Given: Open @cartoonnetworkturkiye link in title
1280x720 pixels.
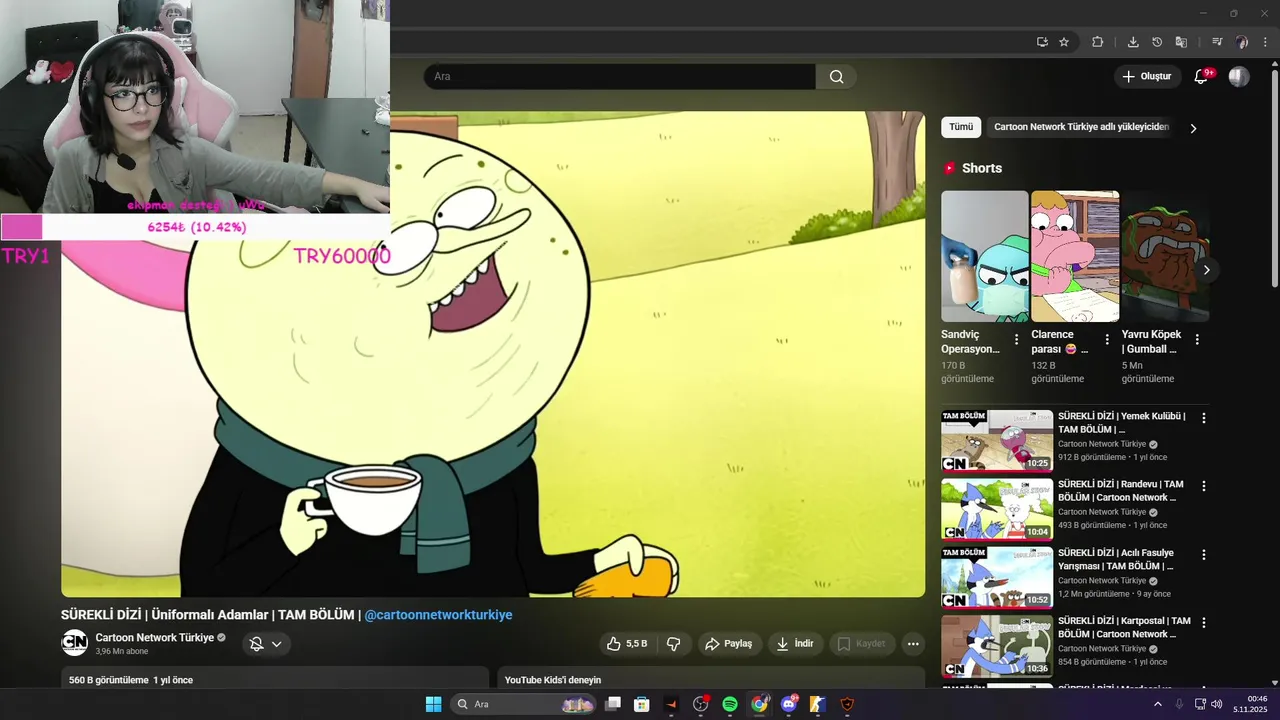Looking at the screenshot, I should coord(438,615).
